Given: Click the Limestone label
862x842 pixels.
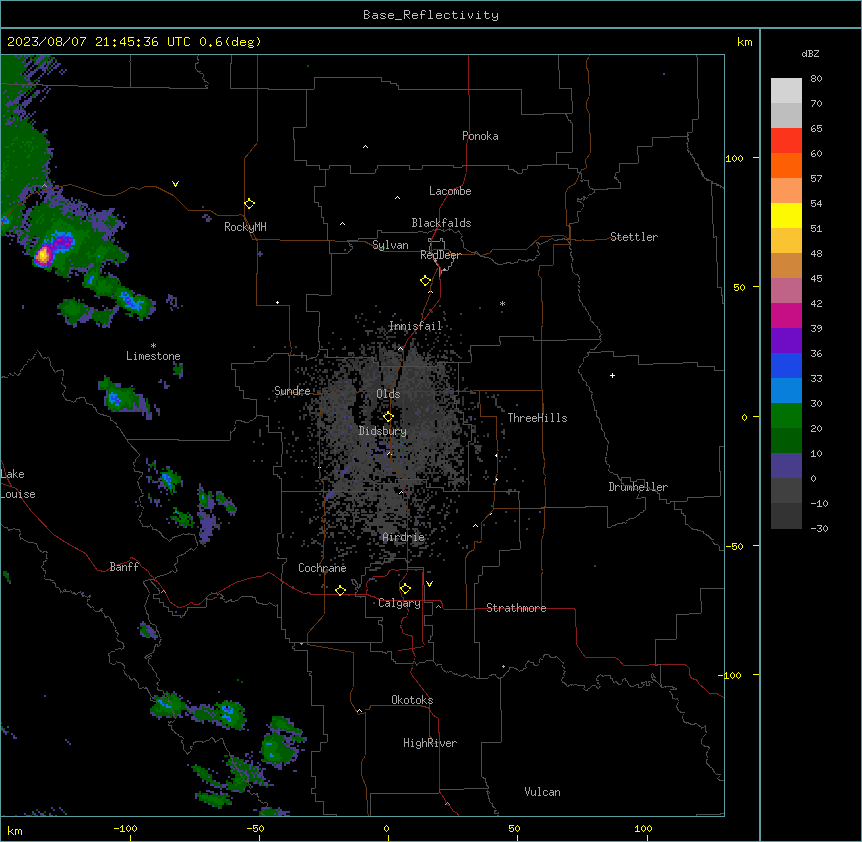Looking at the screenshot, I should (153, 356).
